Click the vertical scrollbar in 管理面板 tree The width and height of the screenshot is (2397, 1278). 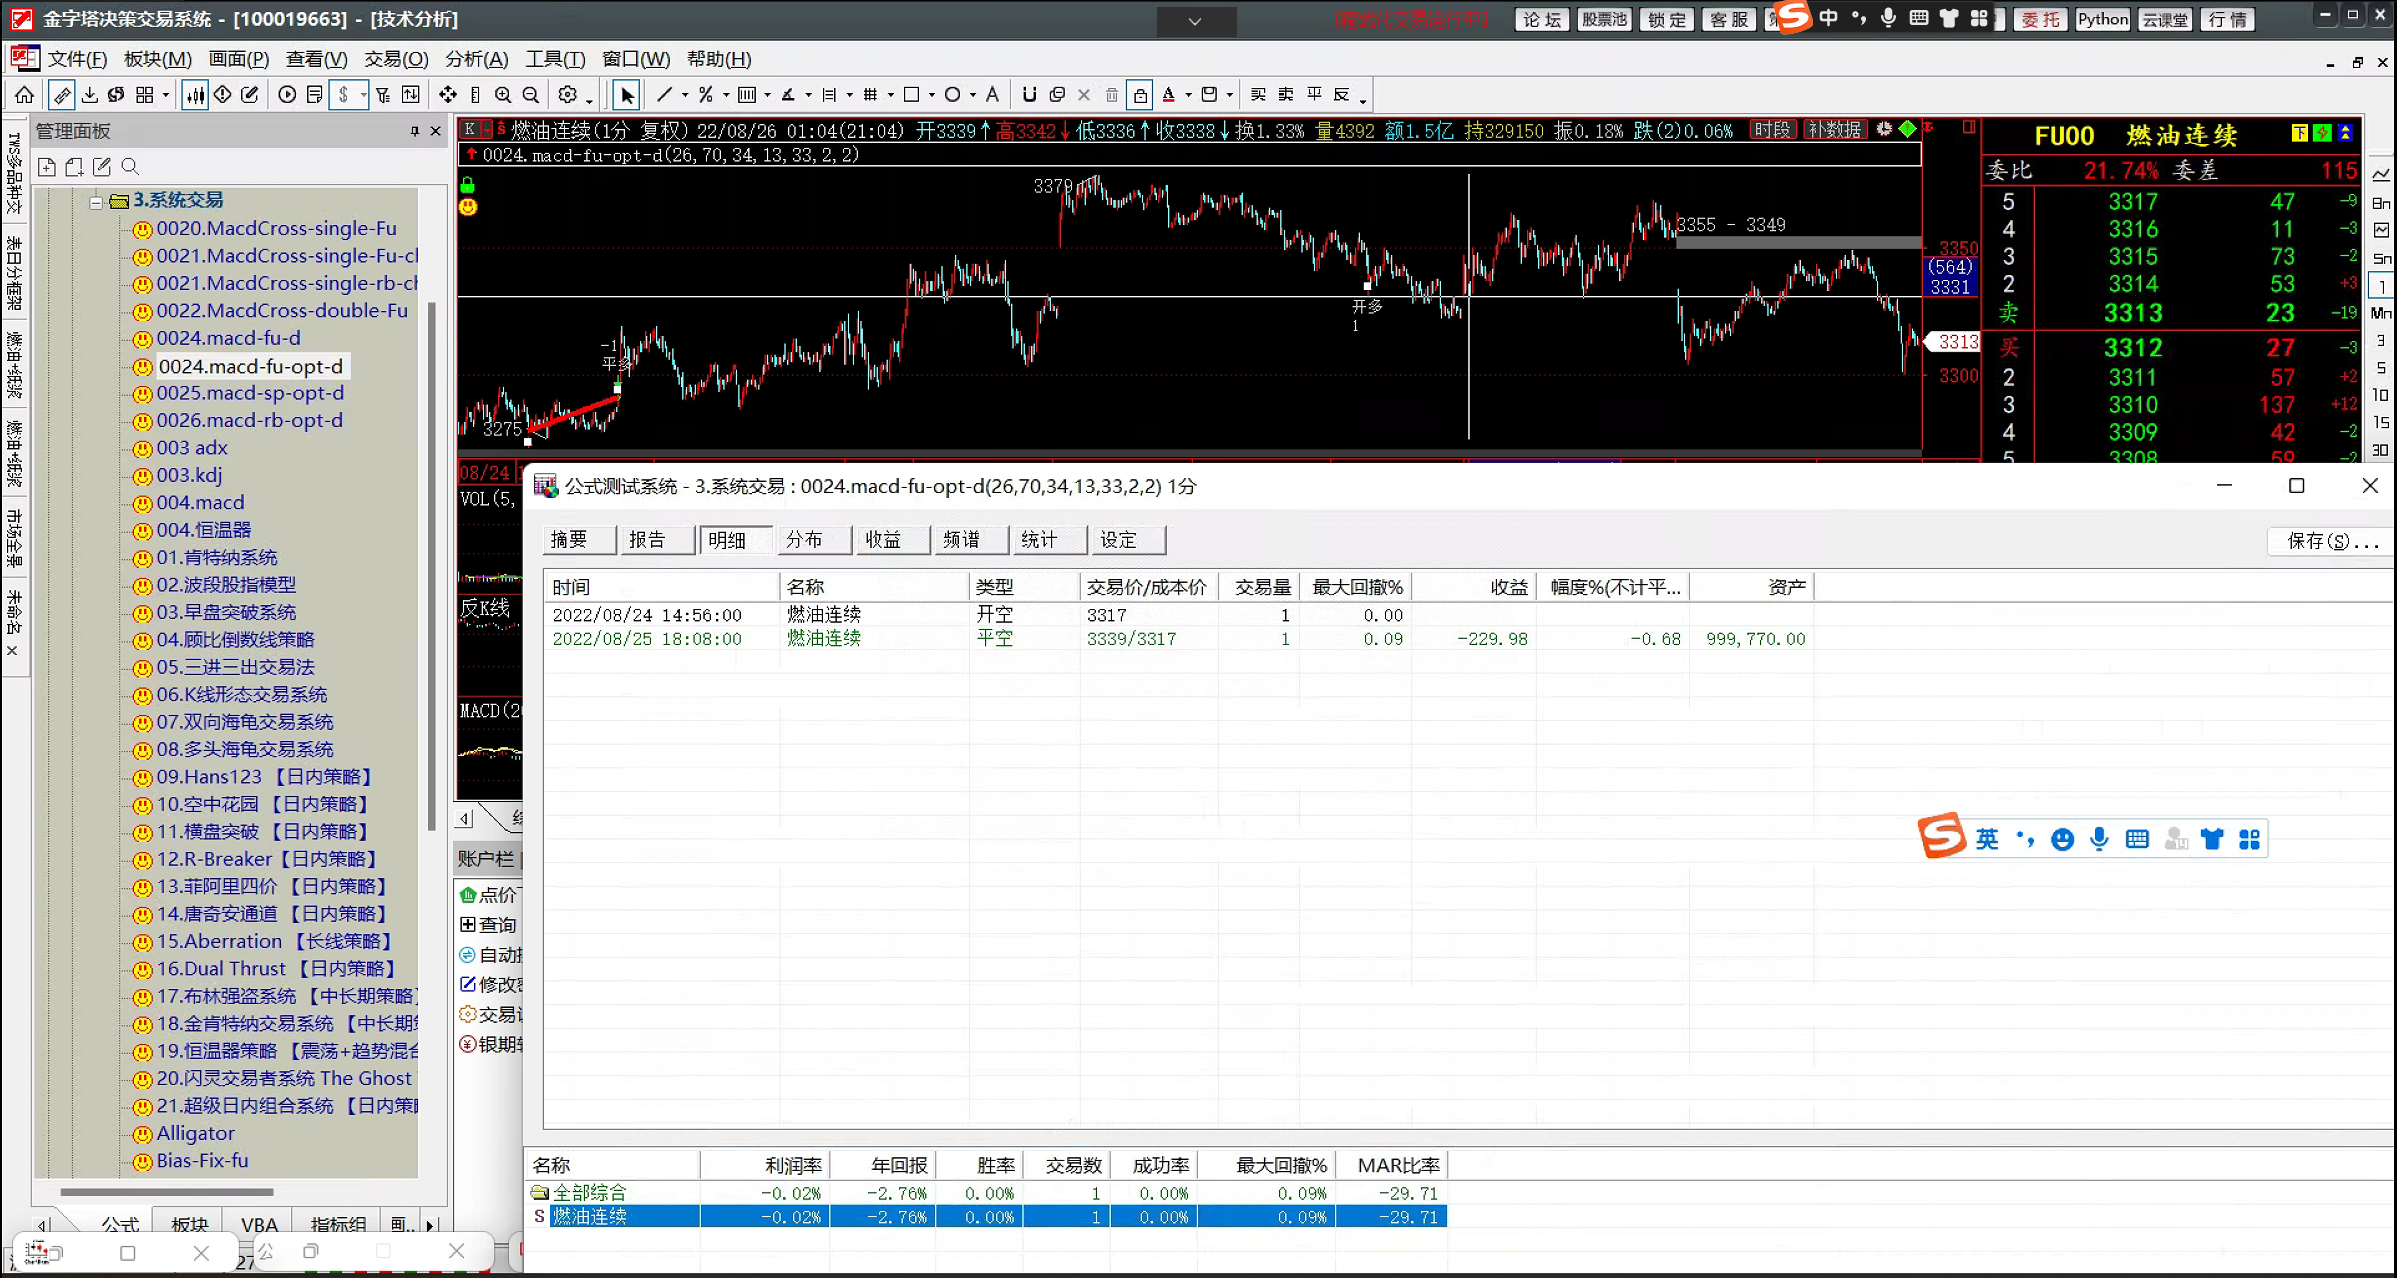pos(432,565)
